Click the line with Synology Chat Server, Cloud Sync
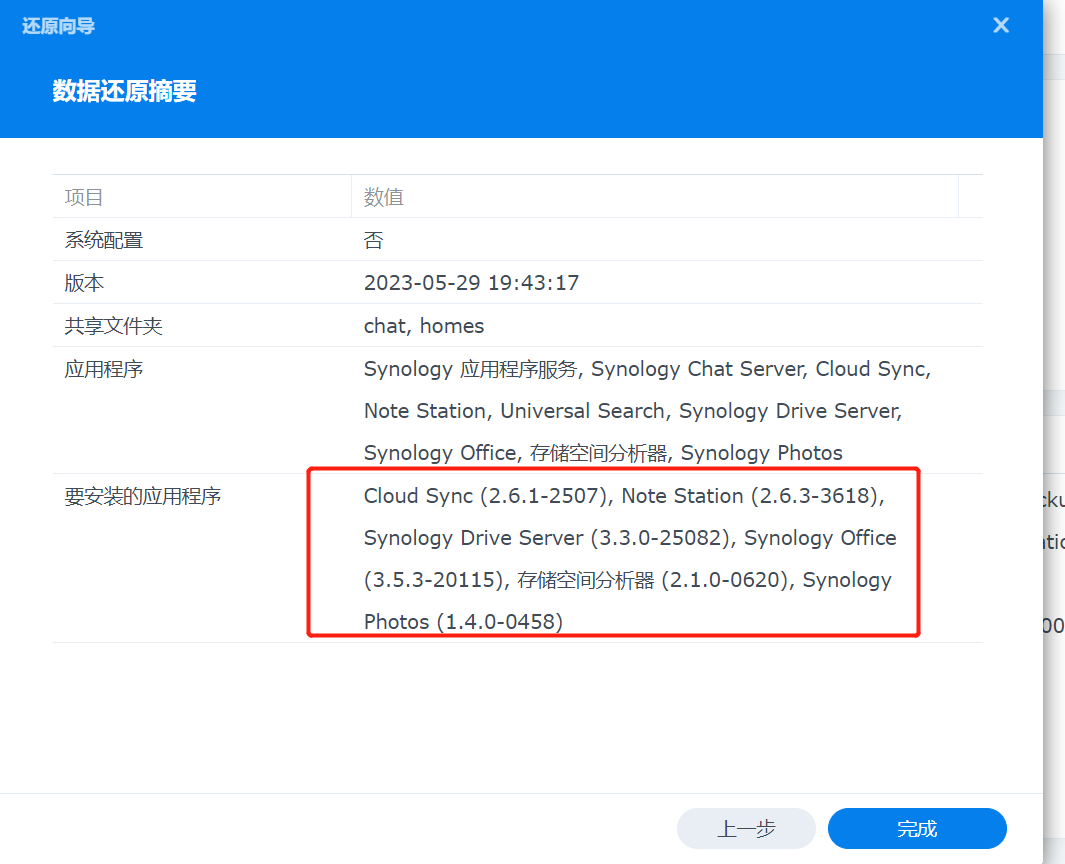1065x864 pixels. coord(647,369)
